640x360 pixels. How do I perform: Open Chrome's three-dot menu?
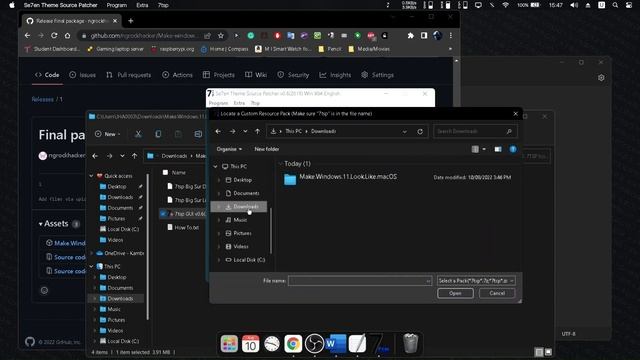click(451, 36)
